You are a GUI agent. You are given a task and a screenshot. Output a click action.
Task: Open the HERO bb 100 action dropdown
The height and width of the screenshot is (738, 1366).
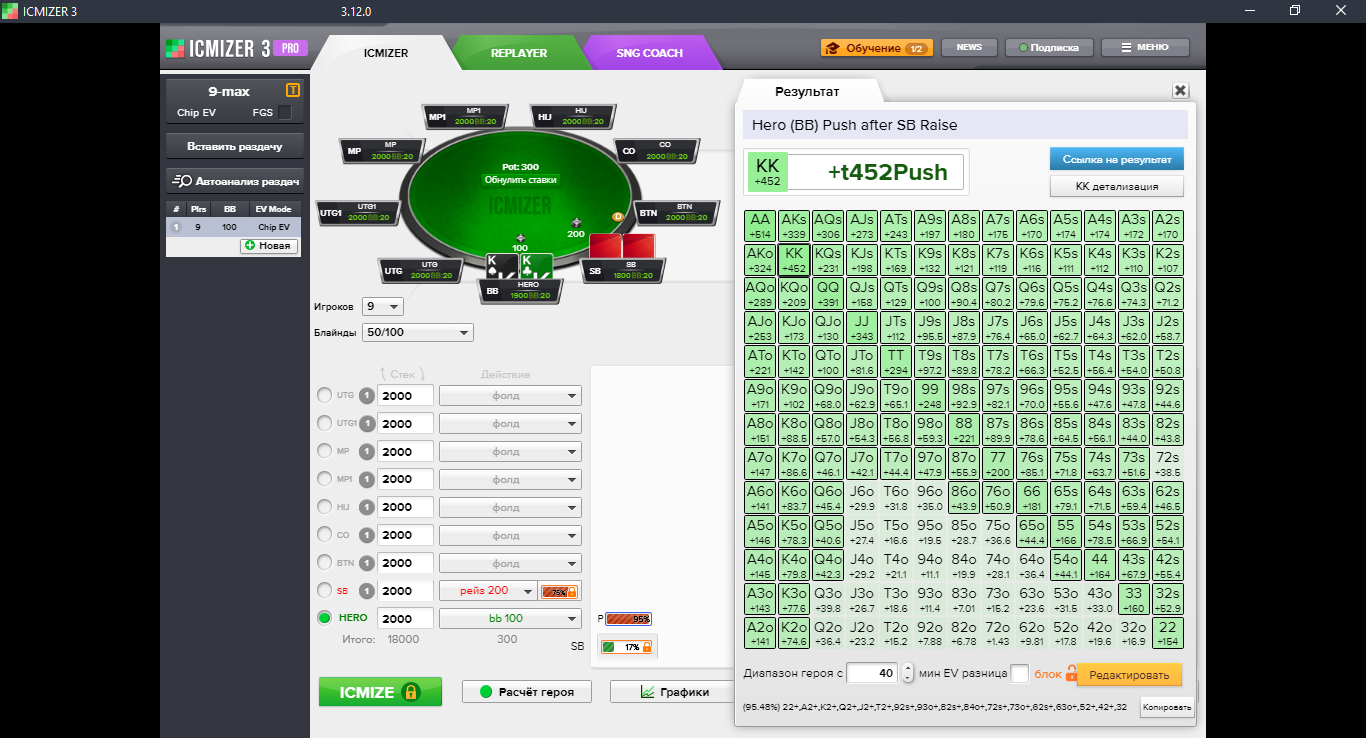[510, 618]
